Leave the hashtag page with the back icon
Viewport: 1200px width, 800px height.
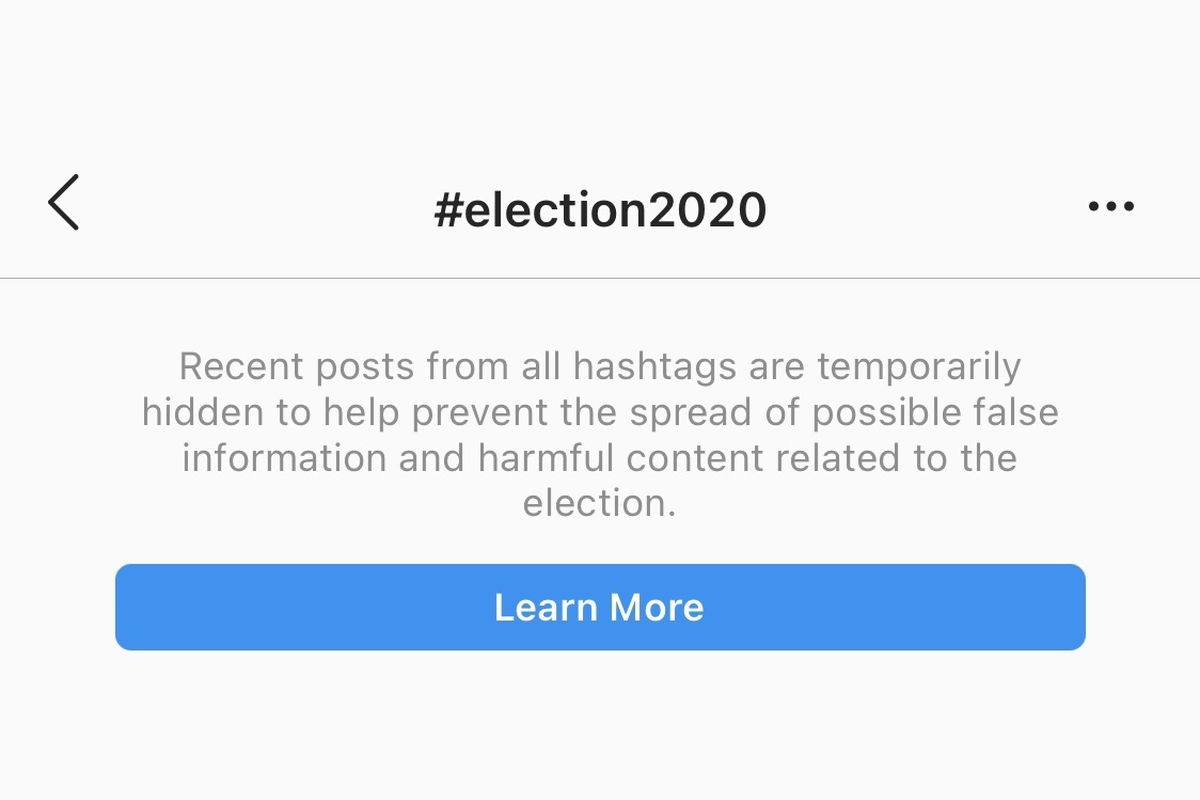[63, 202]
